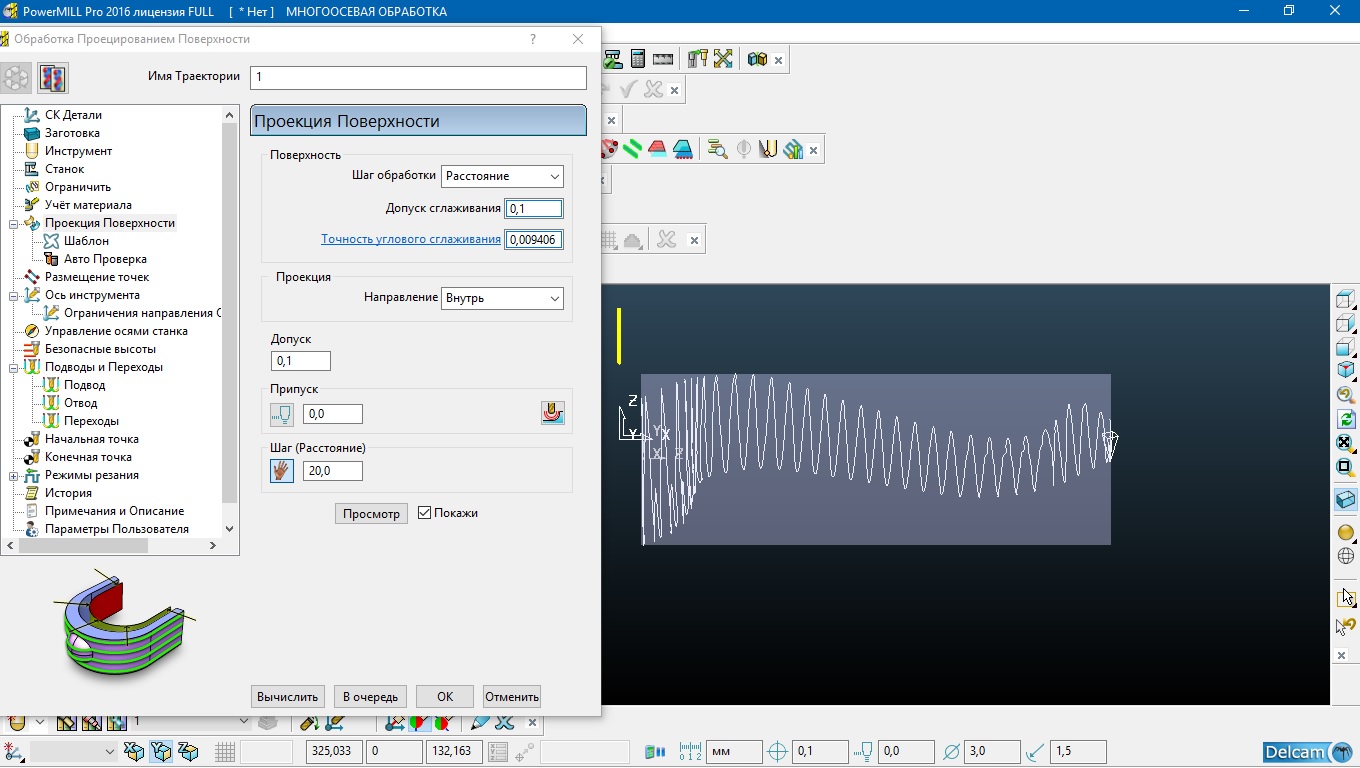Click the refresh view icon in right toolbar
The height and width of the screenshot is (768, 1360).
click(x=1345, y=419)
